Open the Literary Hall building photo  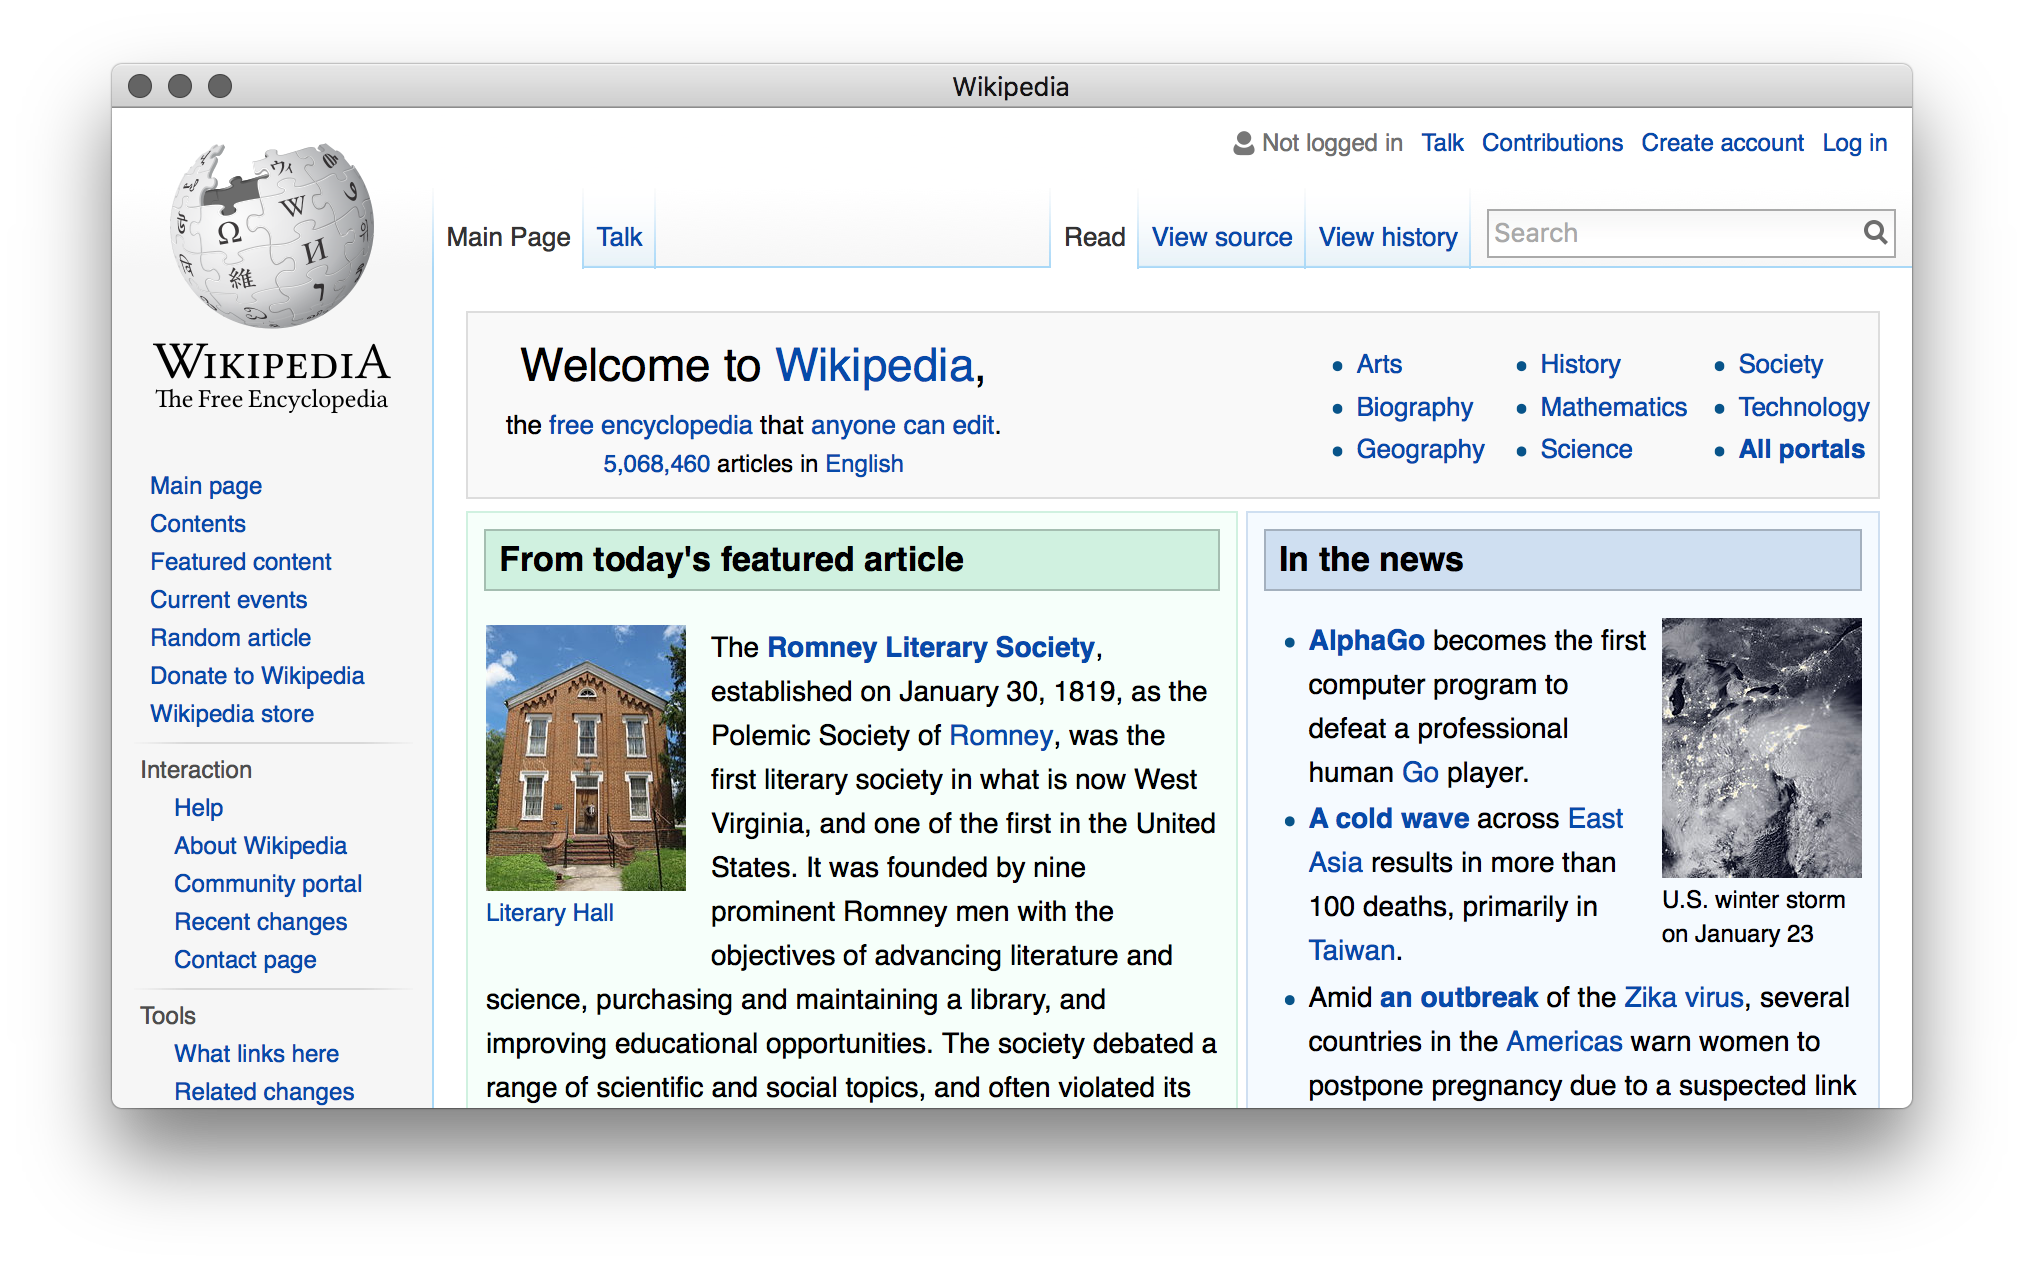pyautogui.click(x=585, y=757)
